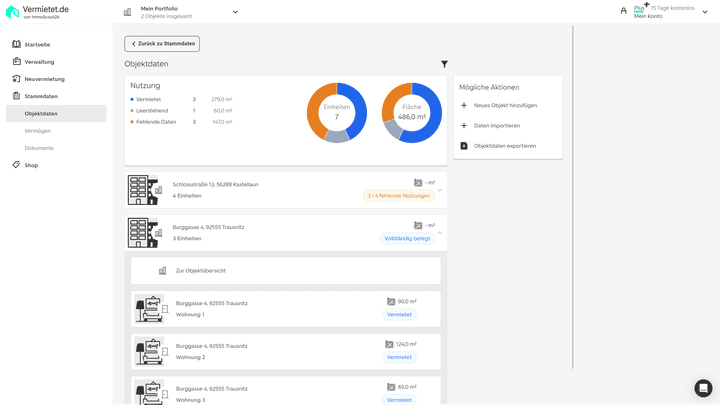Open Verwaltung in the sidebar

(39, 62)
